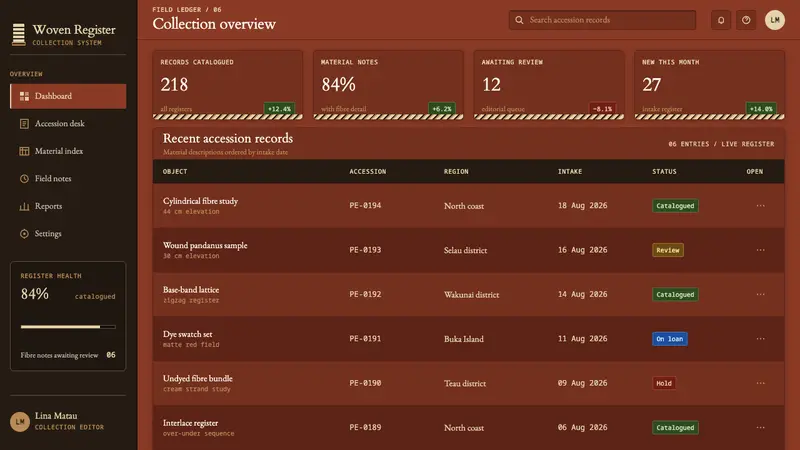Click Hold status badge for PE-0190

[664, 383]
